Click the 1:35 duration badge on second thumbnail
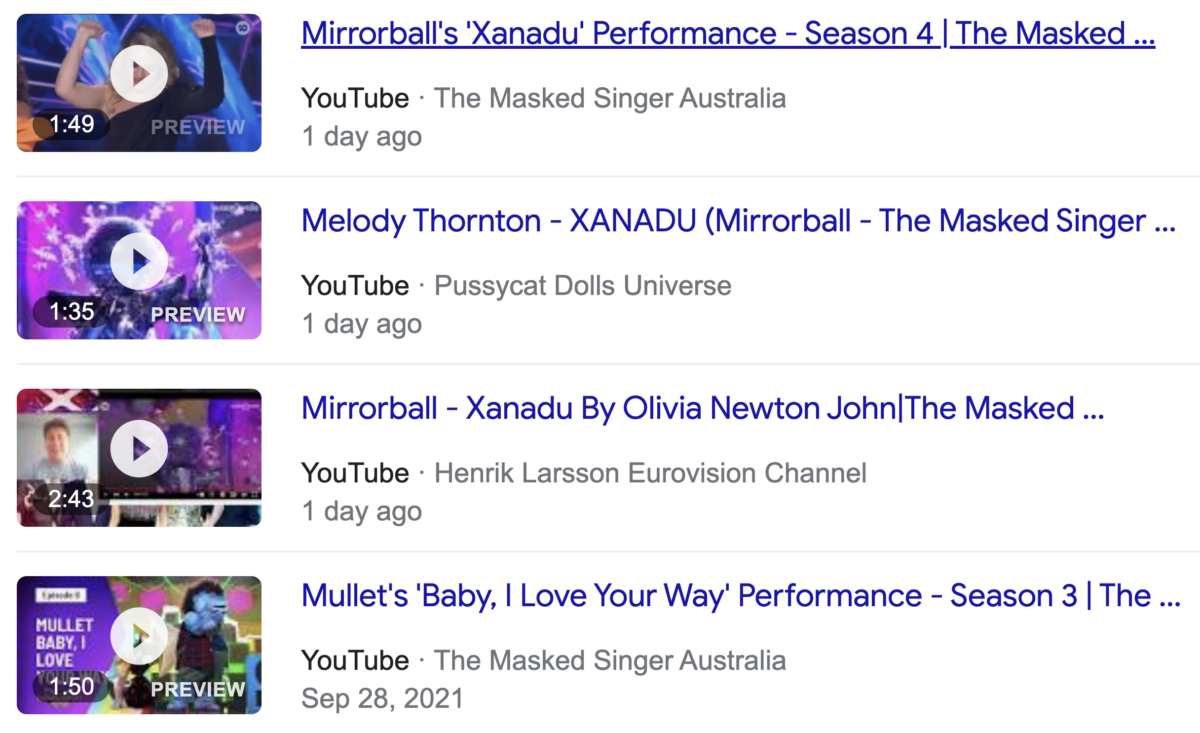Image resolution: width=1200 pixels, height=733 pixels. pos(71,312)
